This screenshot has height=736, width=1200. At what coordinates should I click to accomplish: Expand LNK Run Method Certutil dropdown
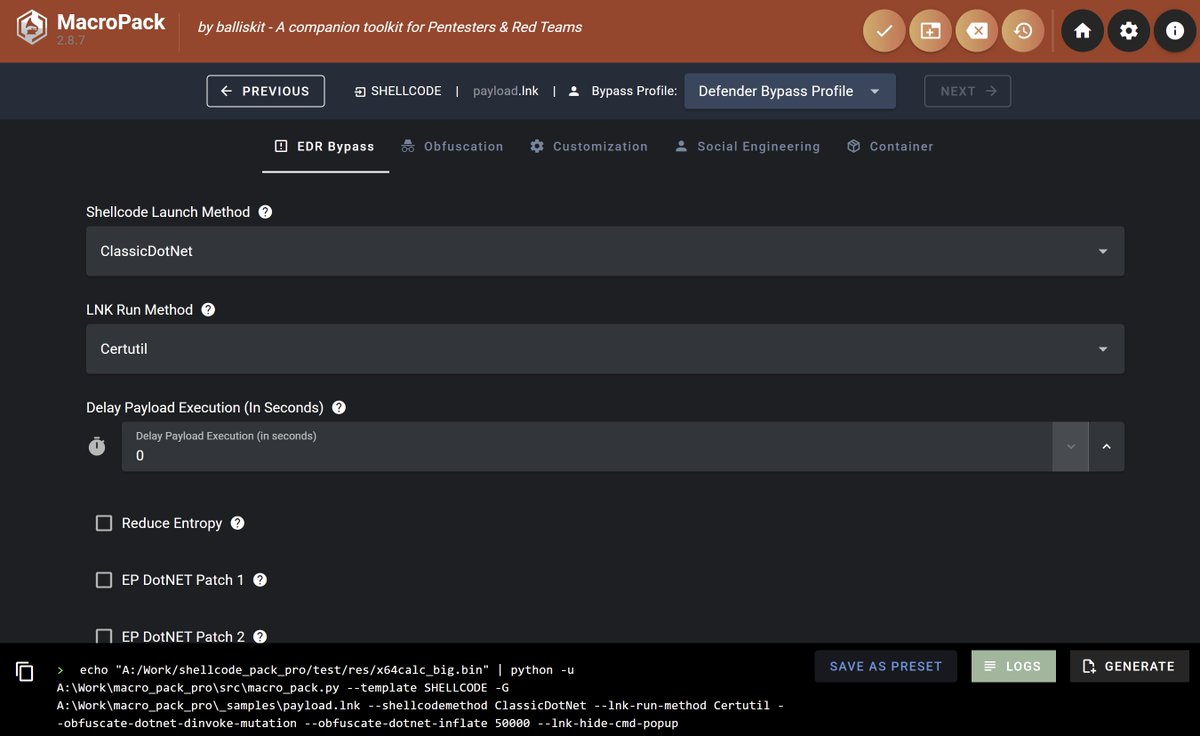[x=605, y=349]
